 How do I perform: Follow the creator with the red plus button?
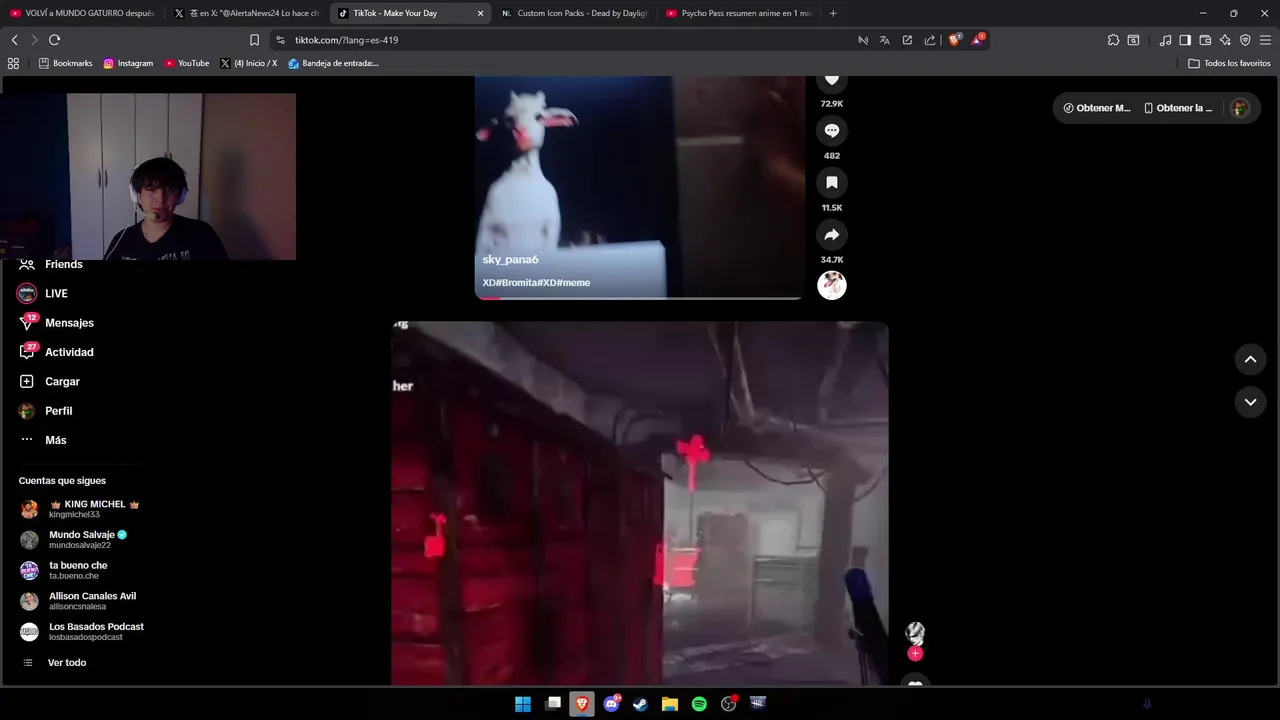click(915, 653)
